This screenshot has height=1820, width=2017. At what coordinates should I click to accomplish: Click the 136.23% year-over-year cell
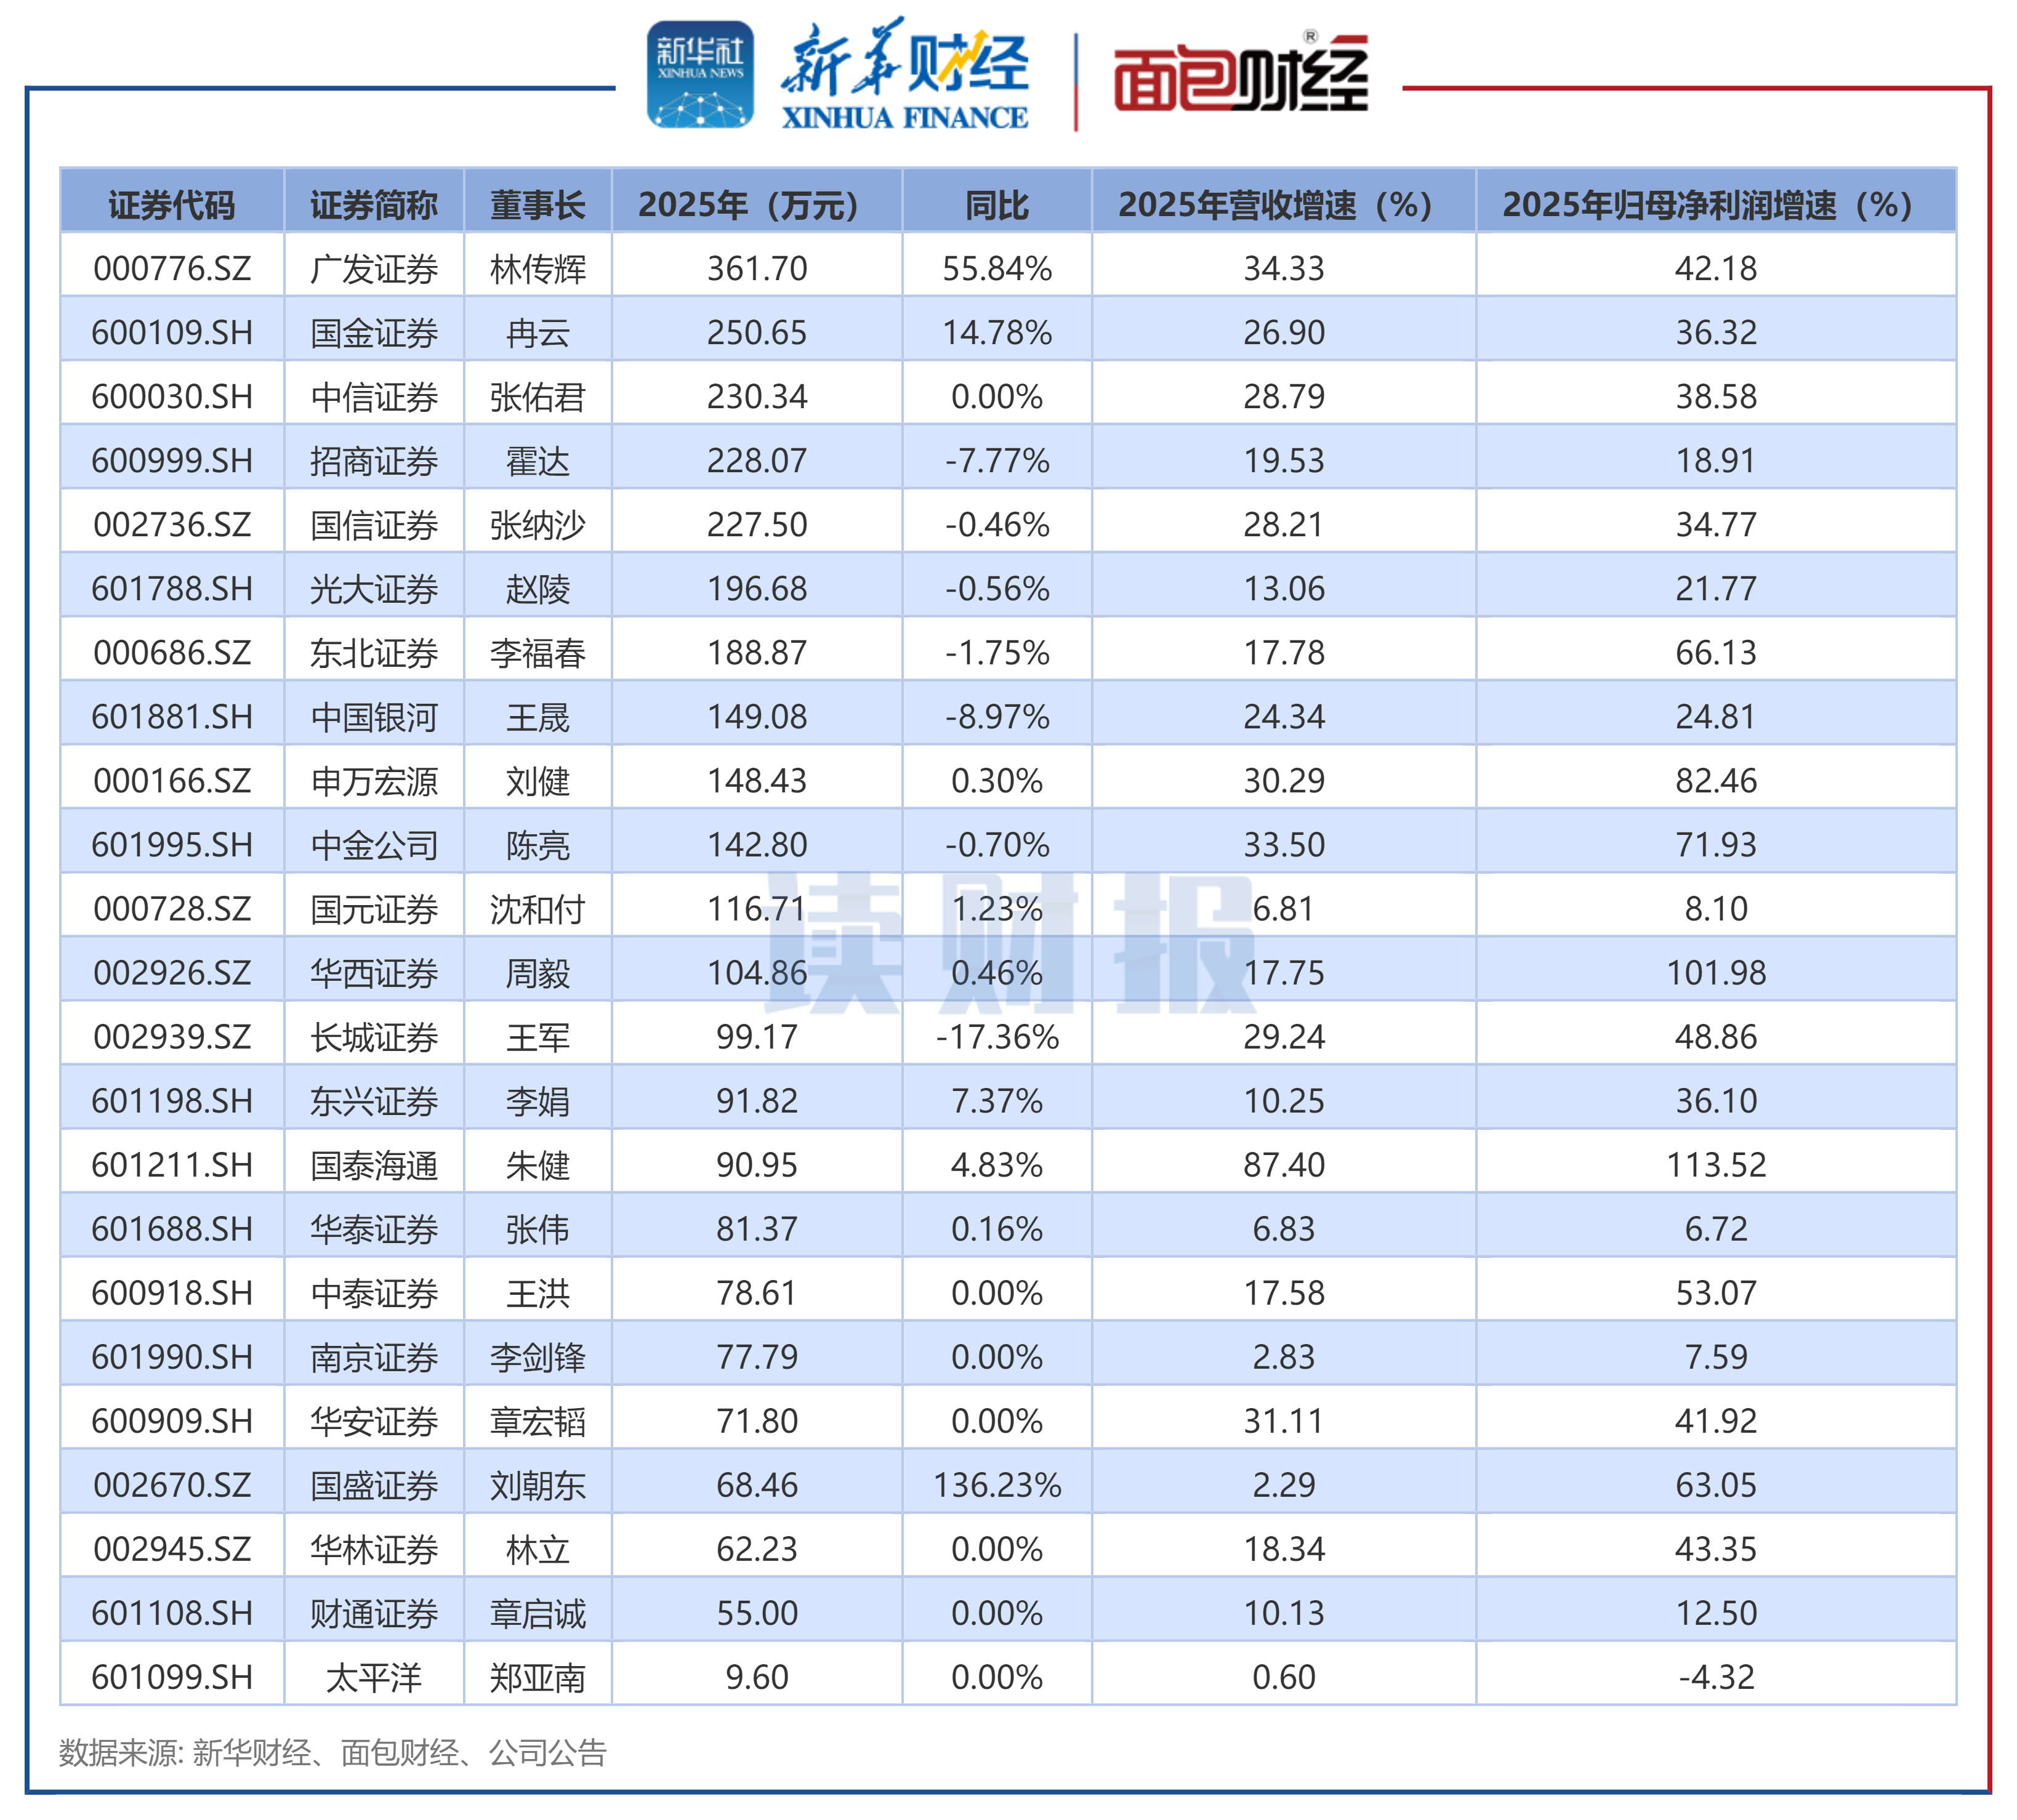(996, 1485)
